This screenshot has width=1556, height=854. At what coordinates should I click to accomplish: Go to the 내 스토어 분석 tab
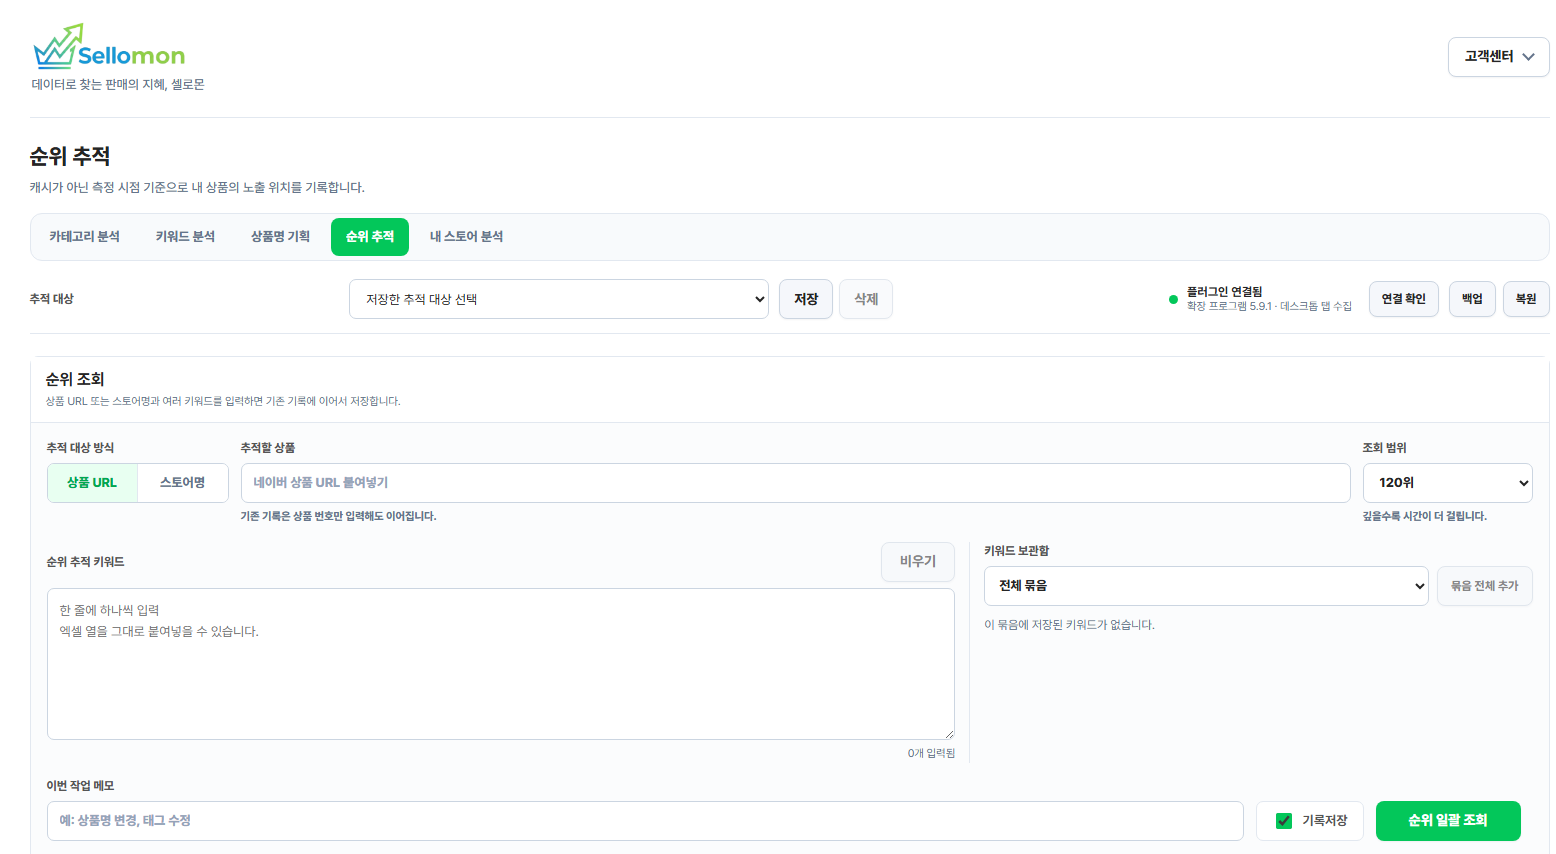(466, 237)
